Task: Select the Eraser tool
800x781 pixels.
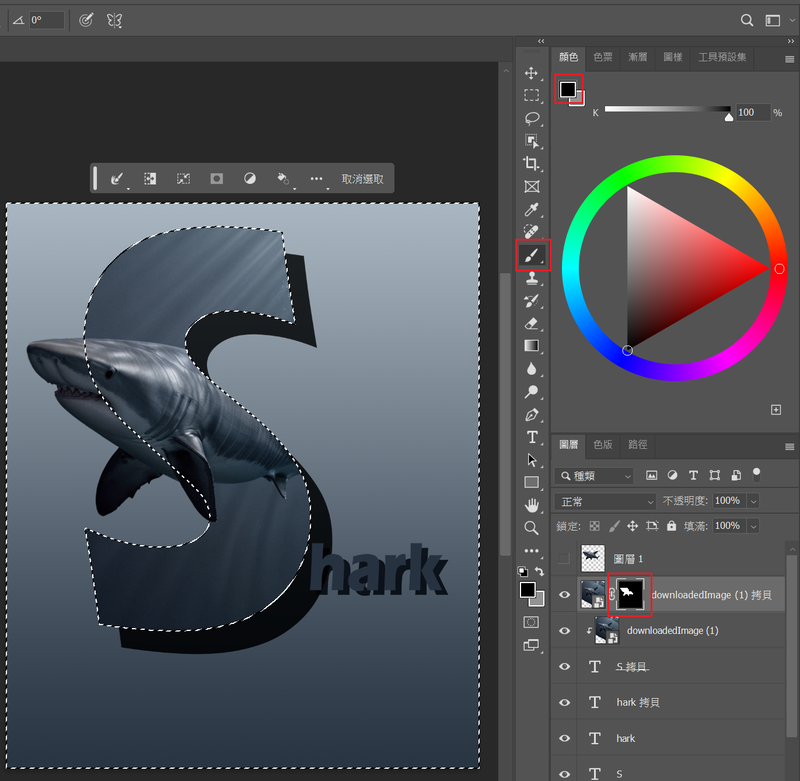Action: click(x=532, y=323)
